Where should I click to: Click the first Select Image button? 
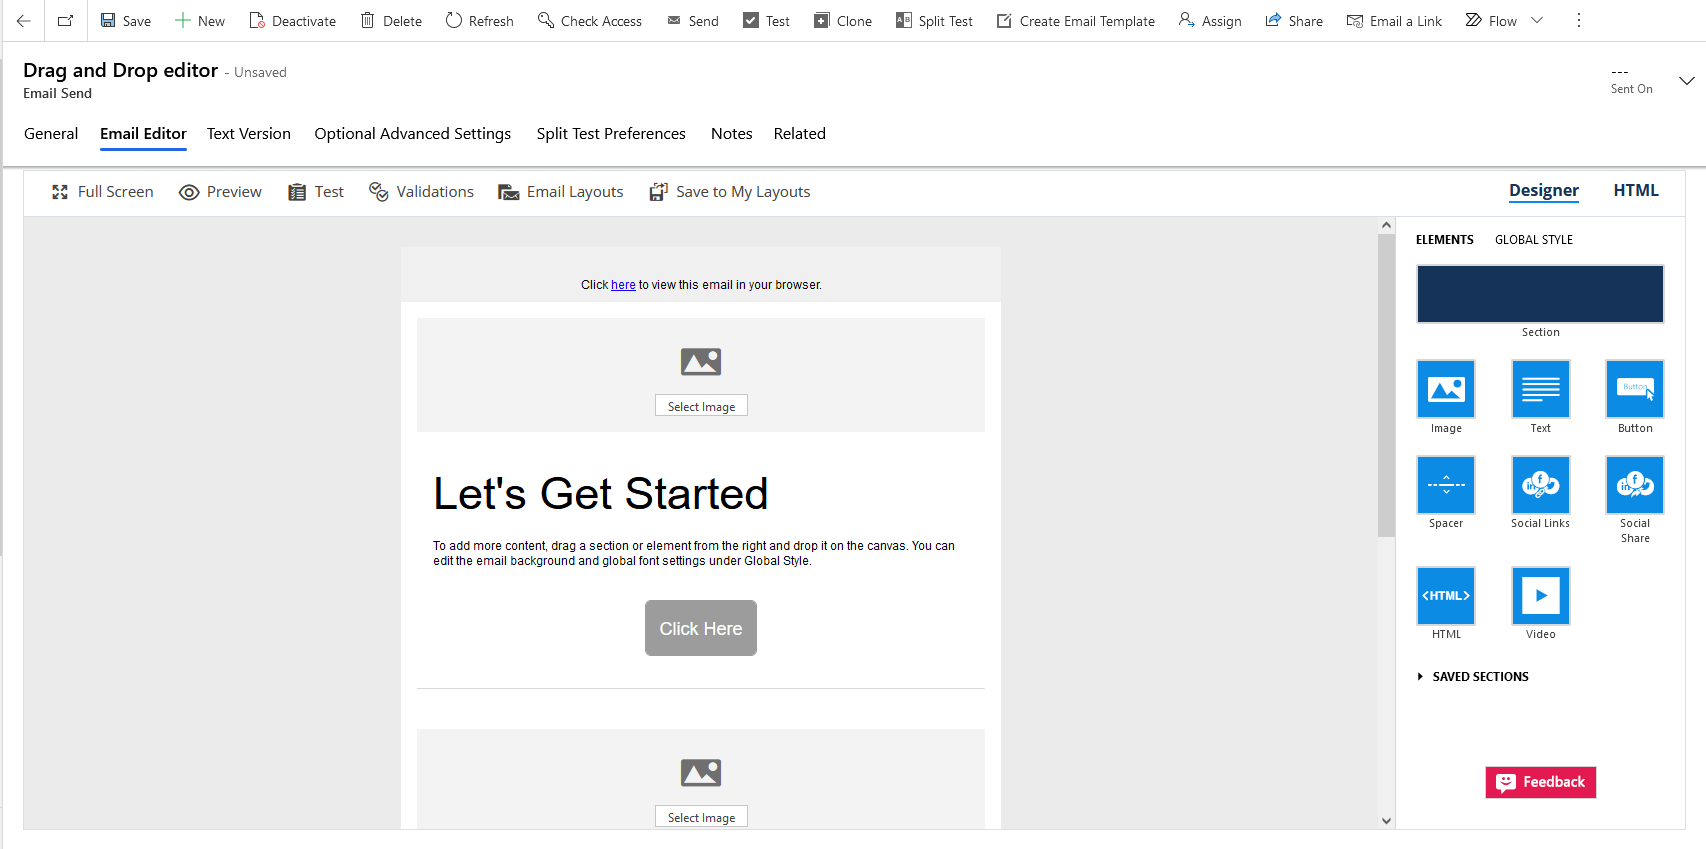point(701,407)
